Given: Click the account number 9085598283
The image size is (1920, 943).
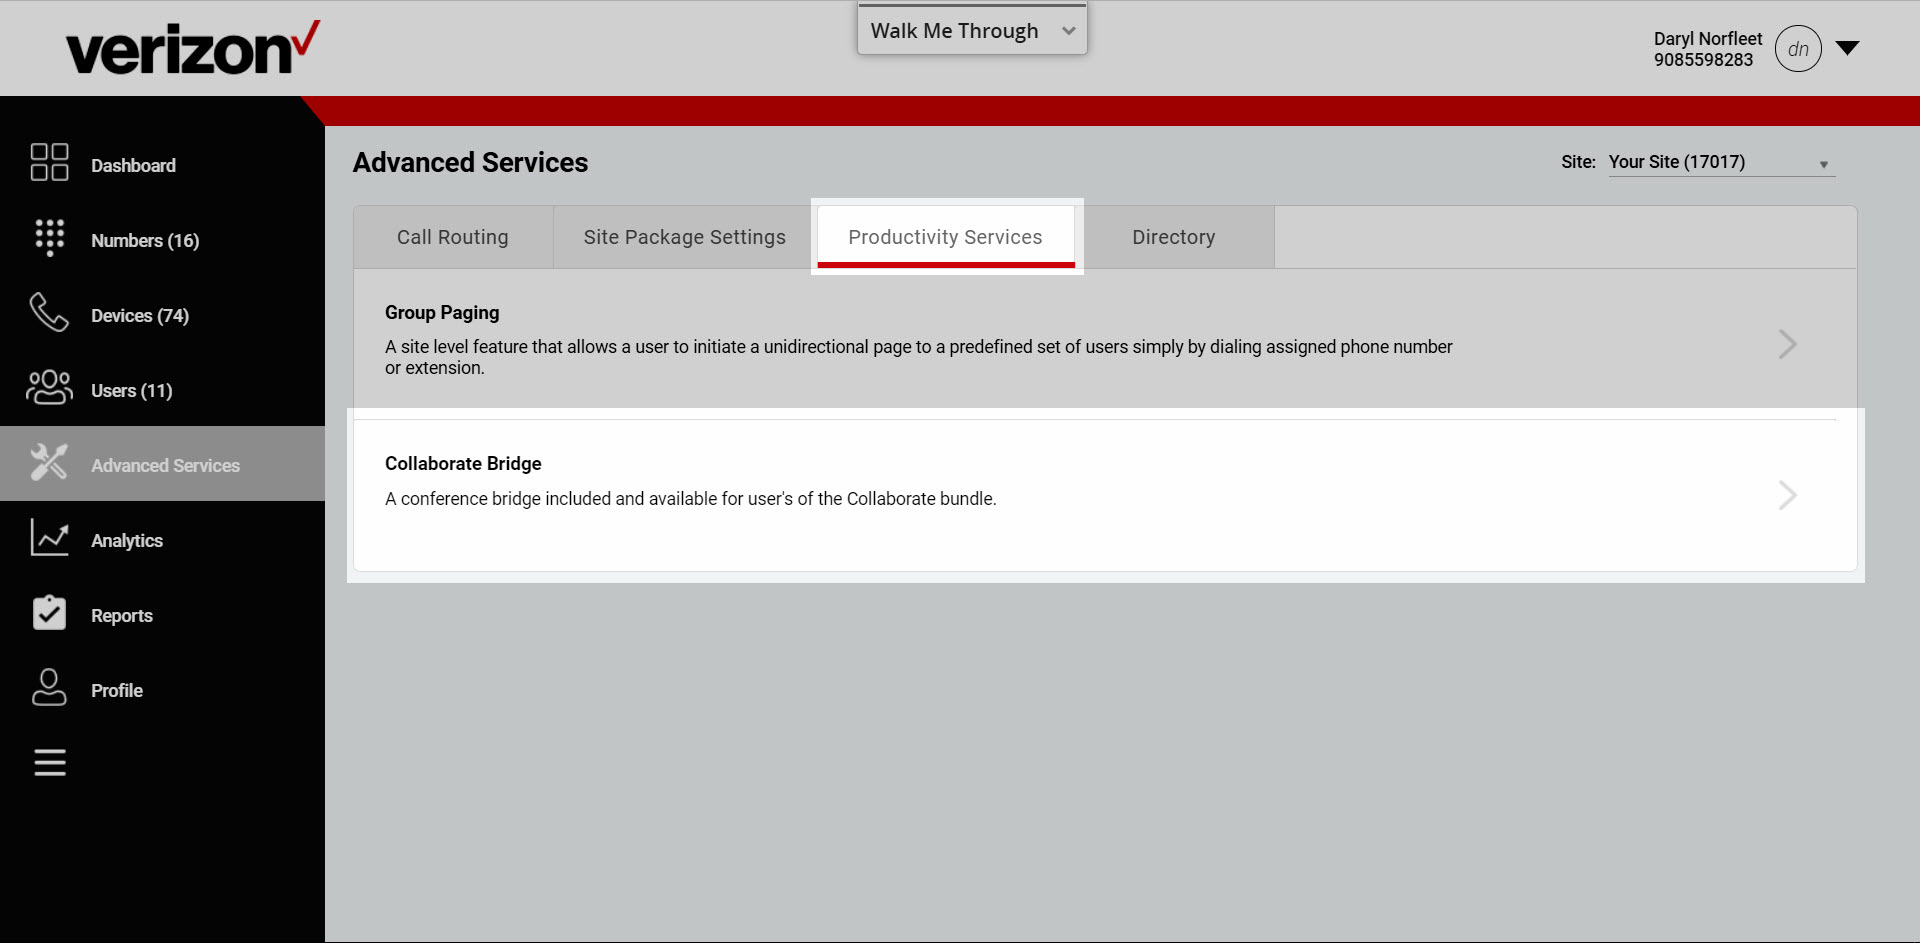Looking at the screenshot, I should click(x=1703, y=59).
